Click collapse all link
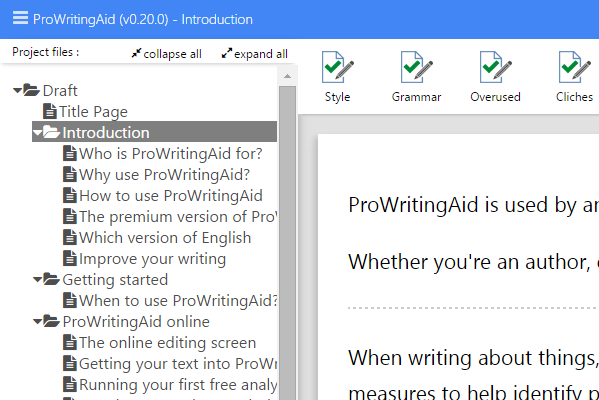 [x=167, y=54]
